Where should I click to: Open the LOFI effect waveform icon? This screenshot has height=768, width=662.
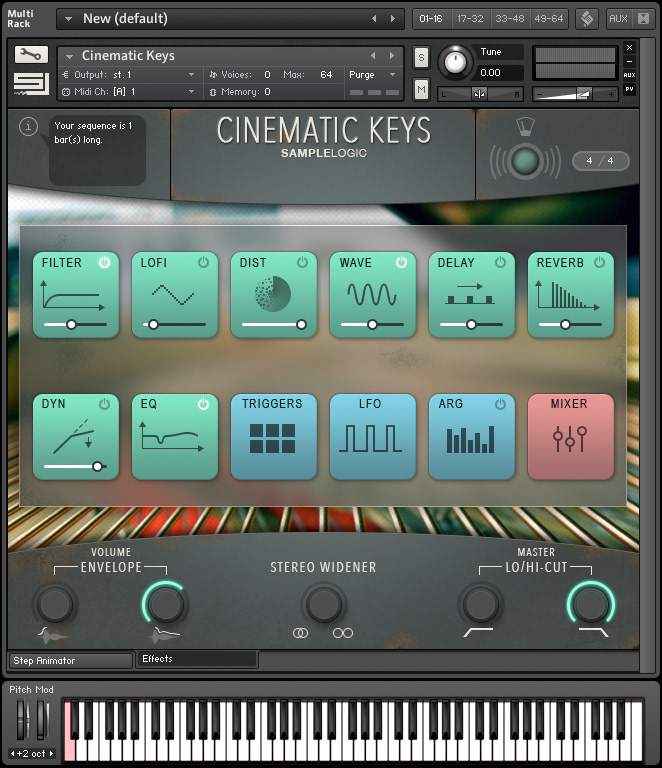point(173,295)
